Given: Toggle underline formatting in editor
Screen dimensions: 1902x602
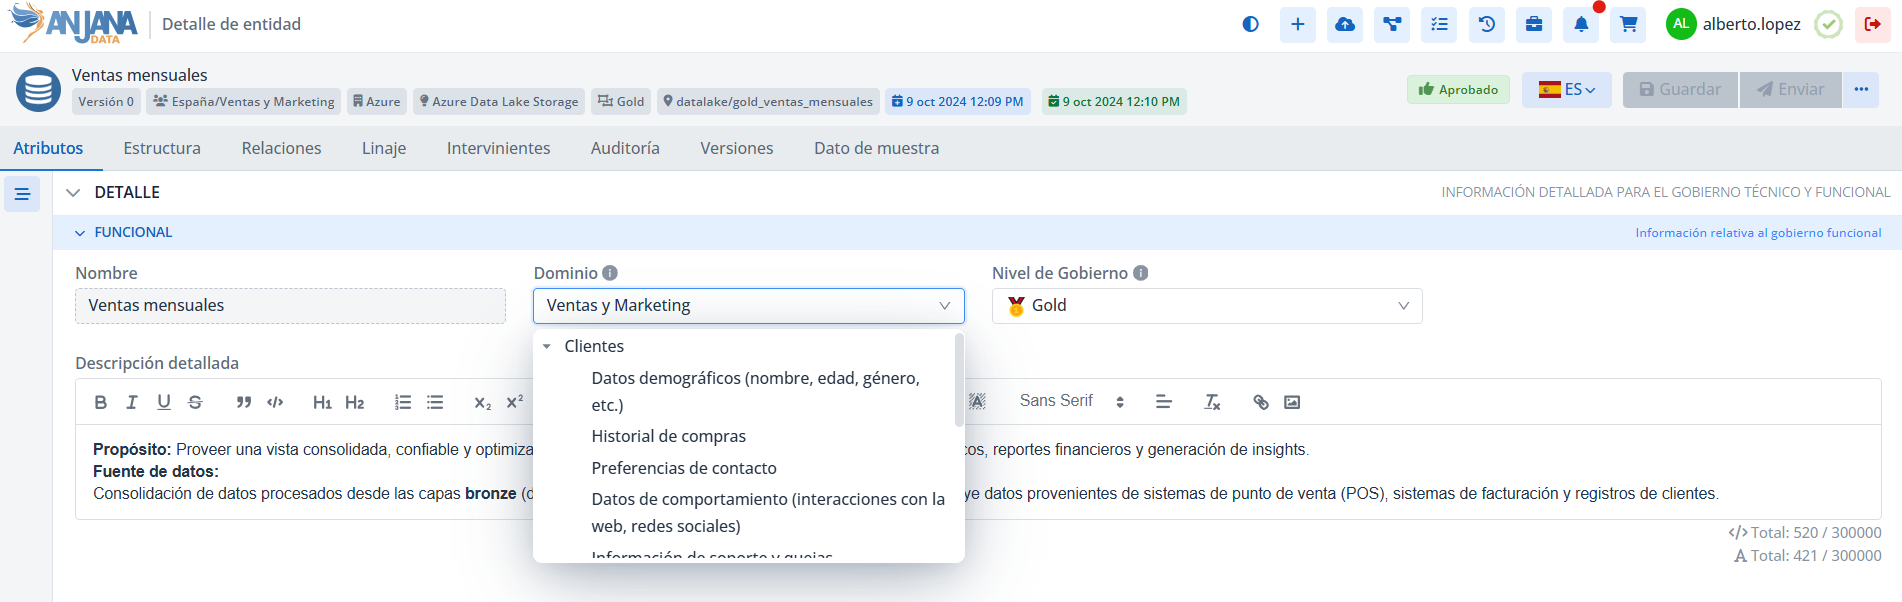Looking at the screenshot, I should pyautogui.click(x=164, y=402).
